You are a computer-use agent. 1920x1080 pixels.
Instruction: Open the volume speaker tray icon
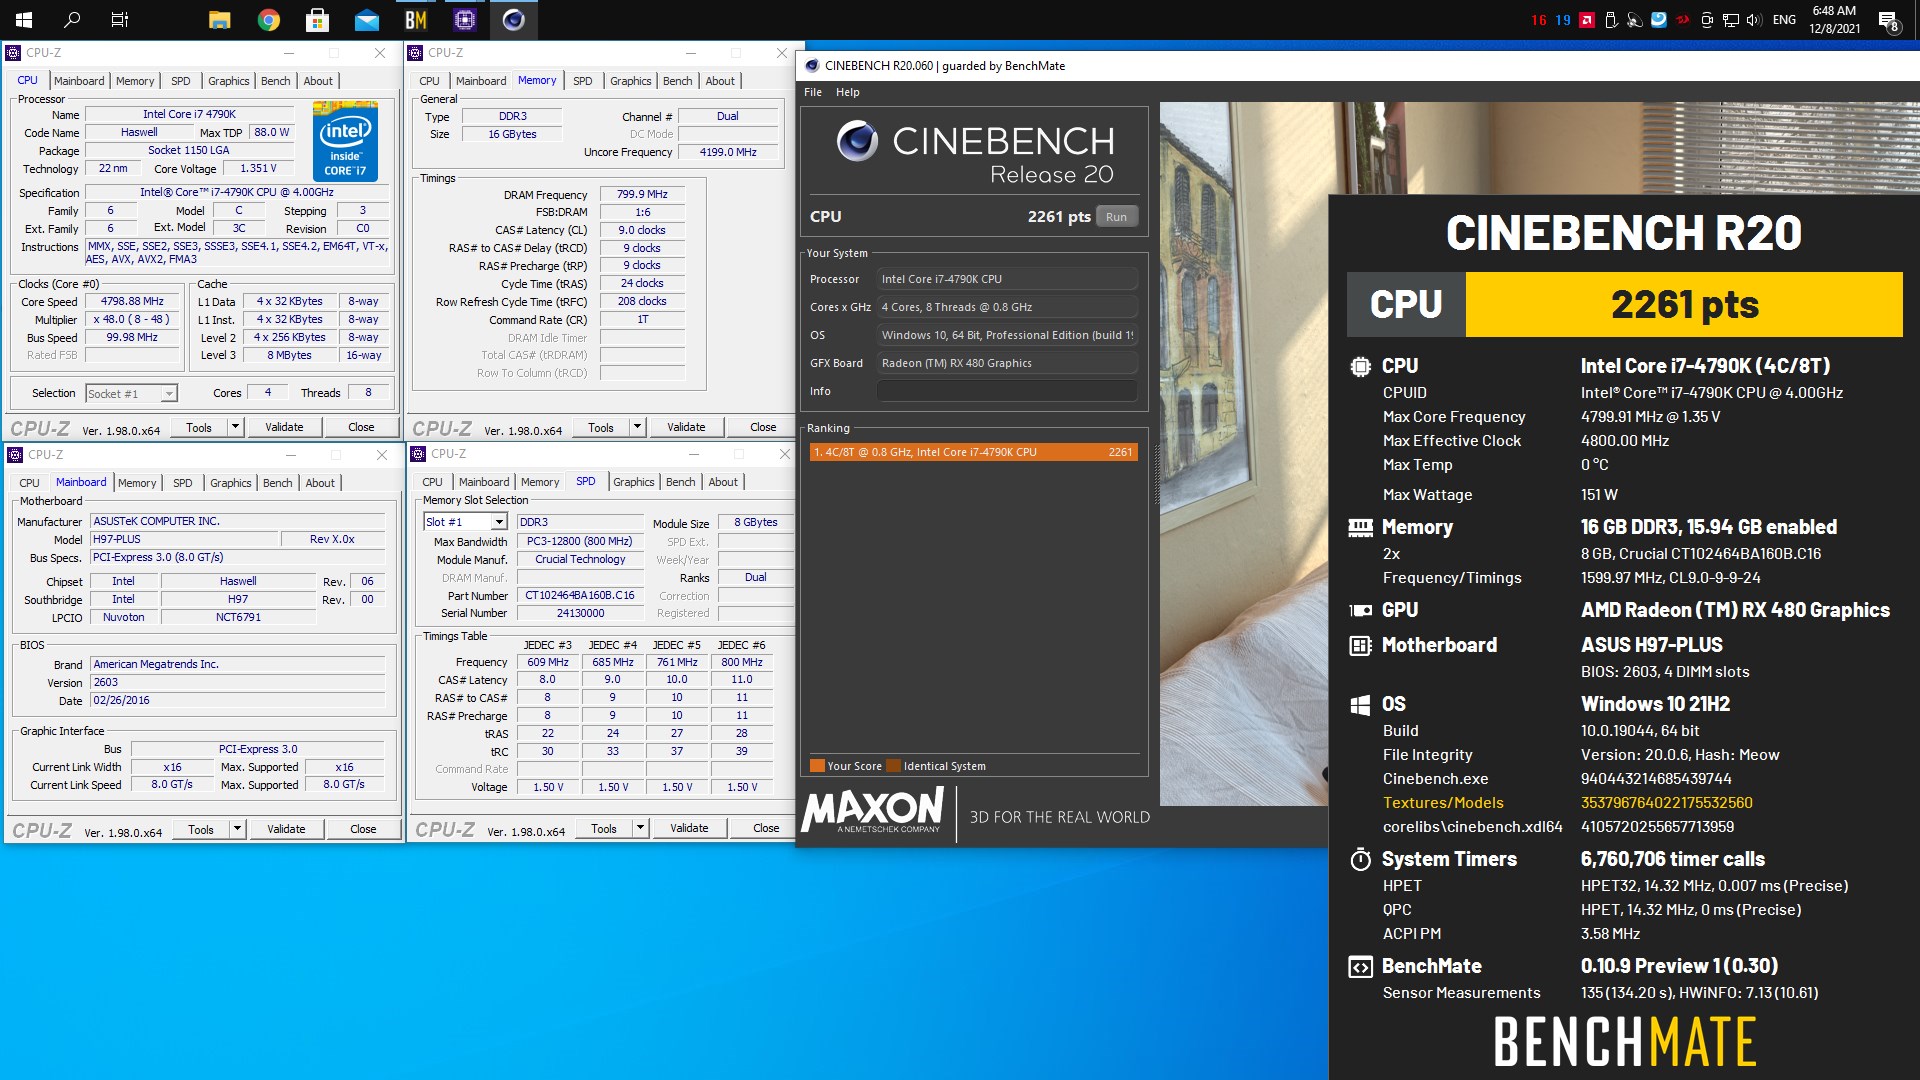pyautogui.click(x=1754, y=20)
